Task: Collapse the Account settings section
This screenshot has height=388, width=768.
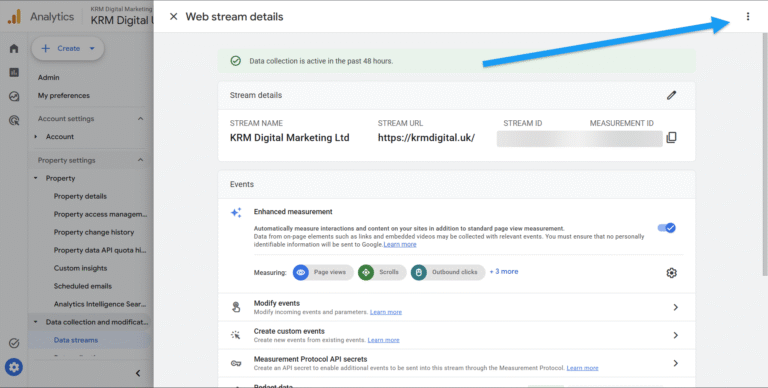Action: coord(141,119)
